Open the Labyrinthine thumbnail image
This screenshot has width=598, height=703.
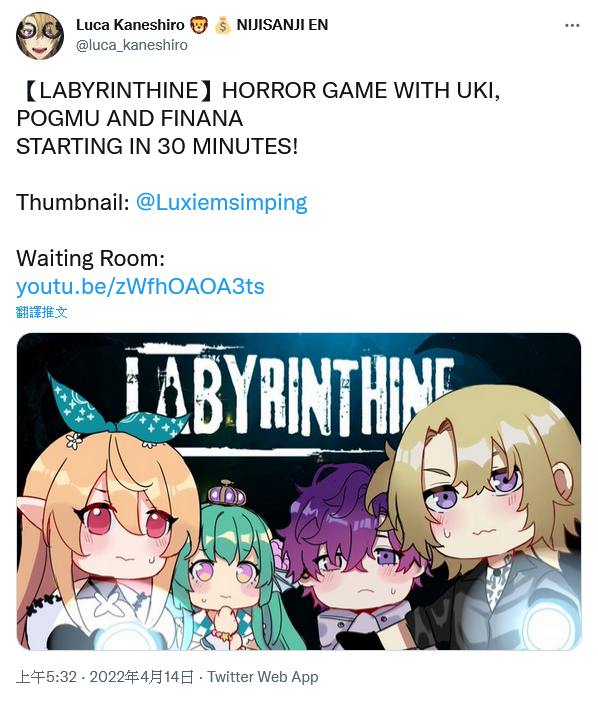click(x=299, y=491)
